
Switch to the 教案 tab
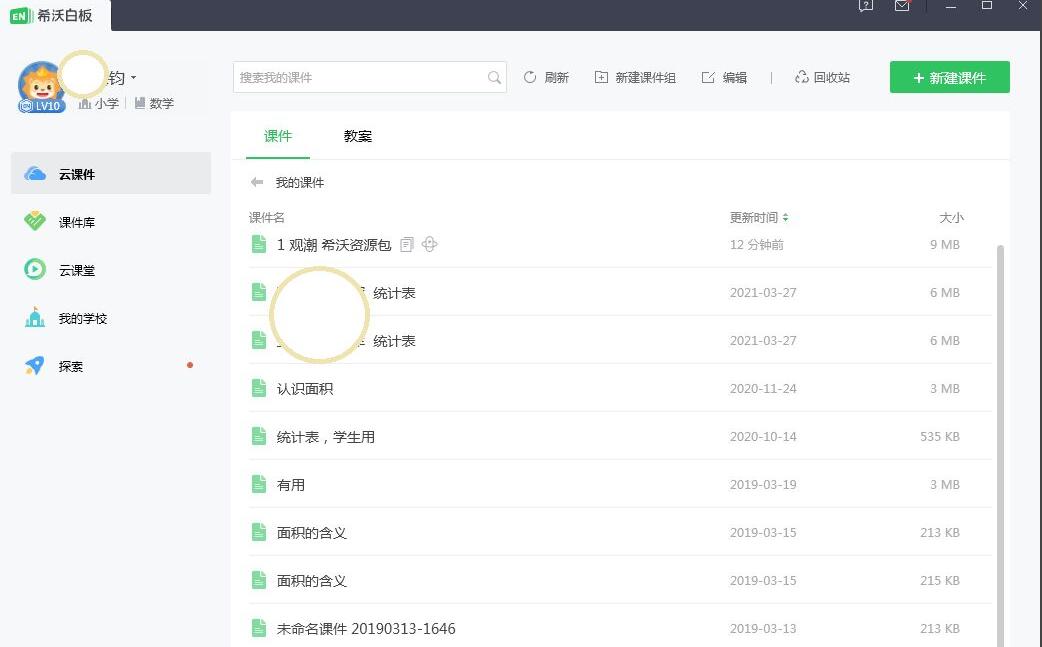click(x=357, y=136)
